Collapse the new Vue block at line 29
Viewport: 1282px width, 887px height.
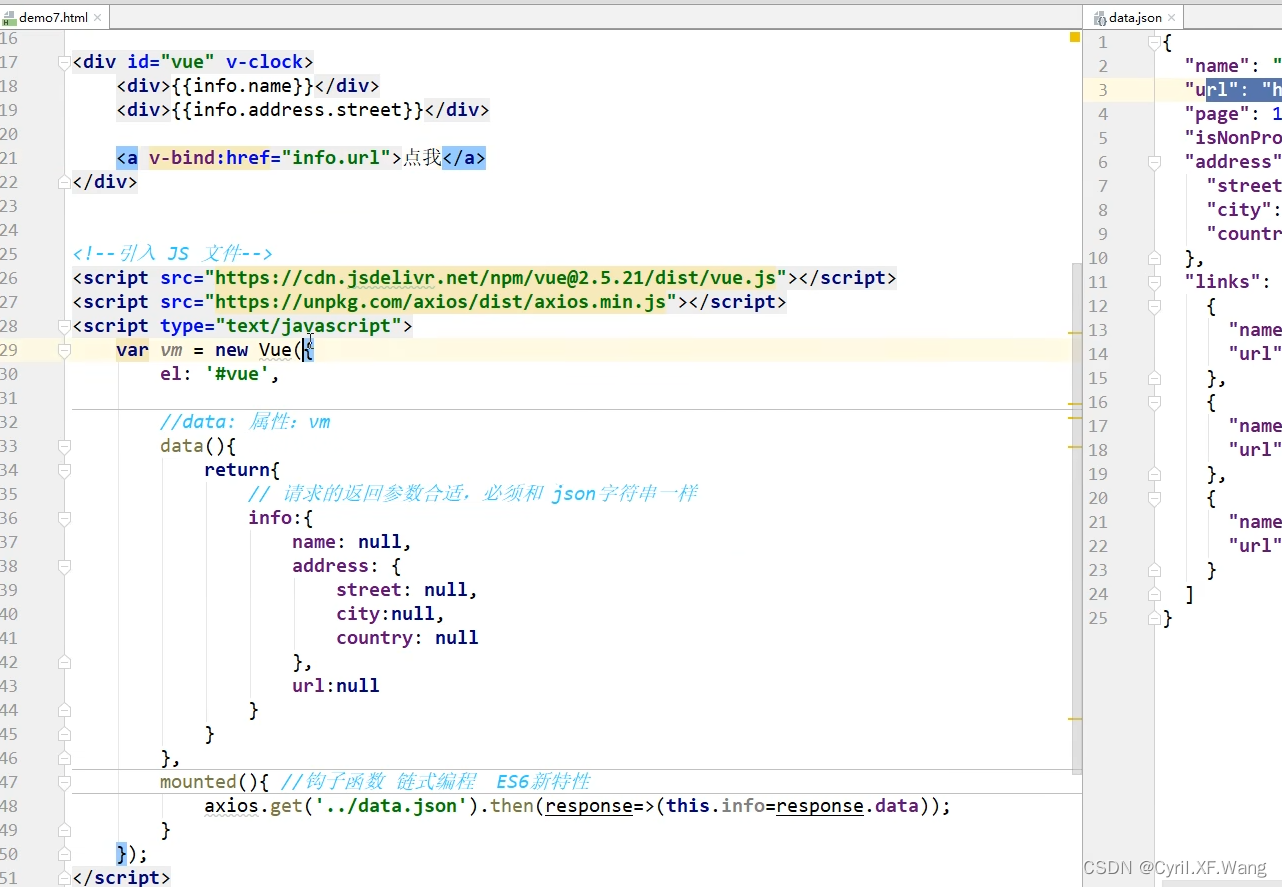click(64, 350)
